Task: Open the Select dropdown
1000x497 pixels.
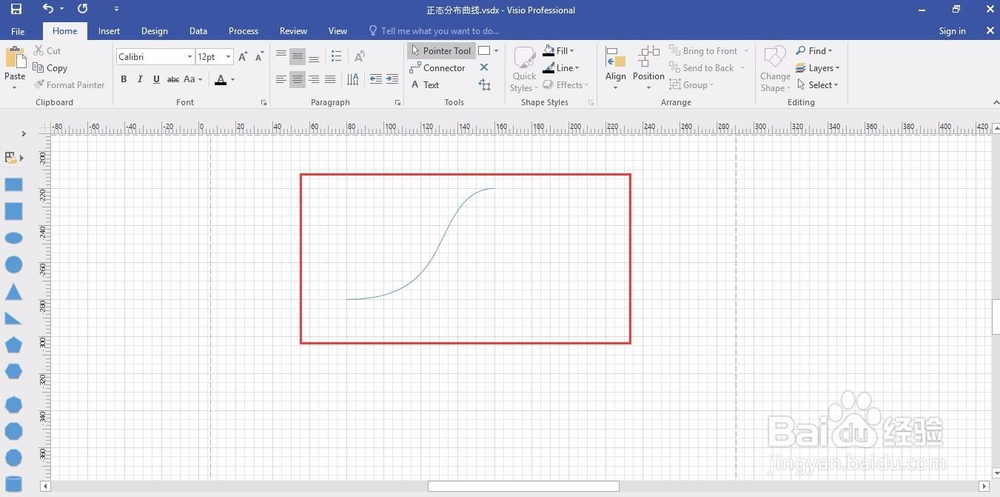Action: (x=817, y=85)
